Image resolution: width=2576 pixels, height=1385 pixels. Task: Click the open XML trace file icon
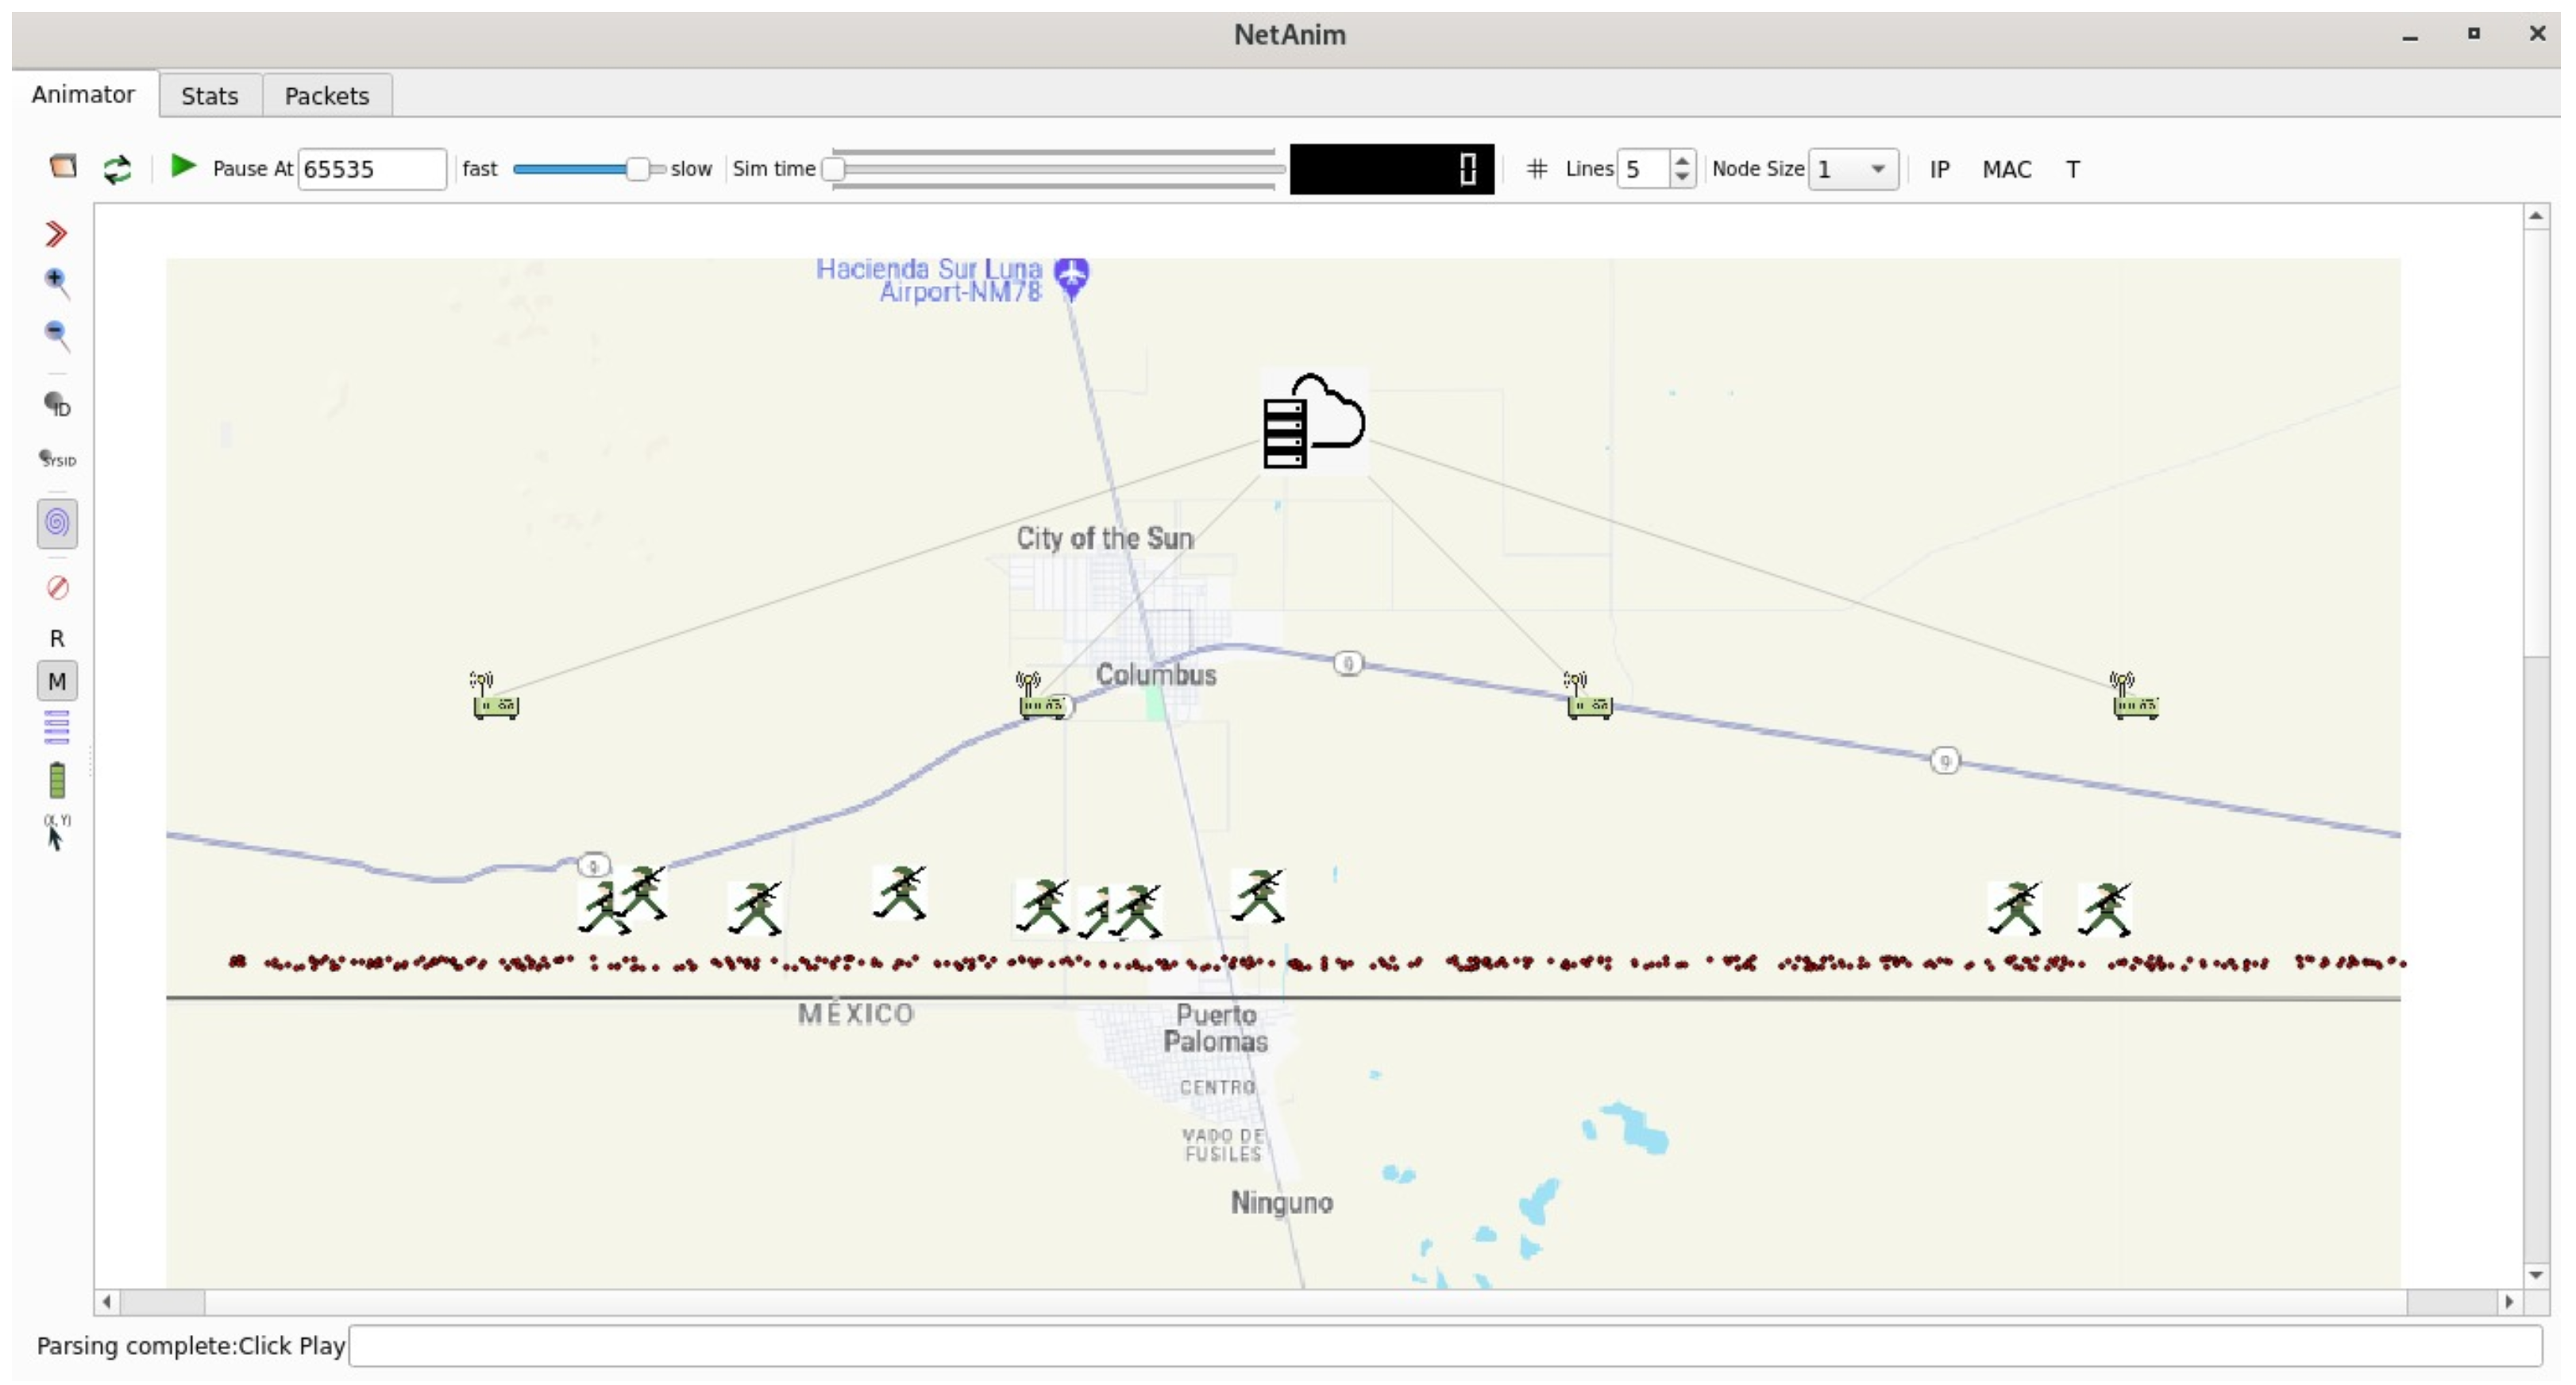pyautogui.click(x=63, y=167)
